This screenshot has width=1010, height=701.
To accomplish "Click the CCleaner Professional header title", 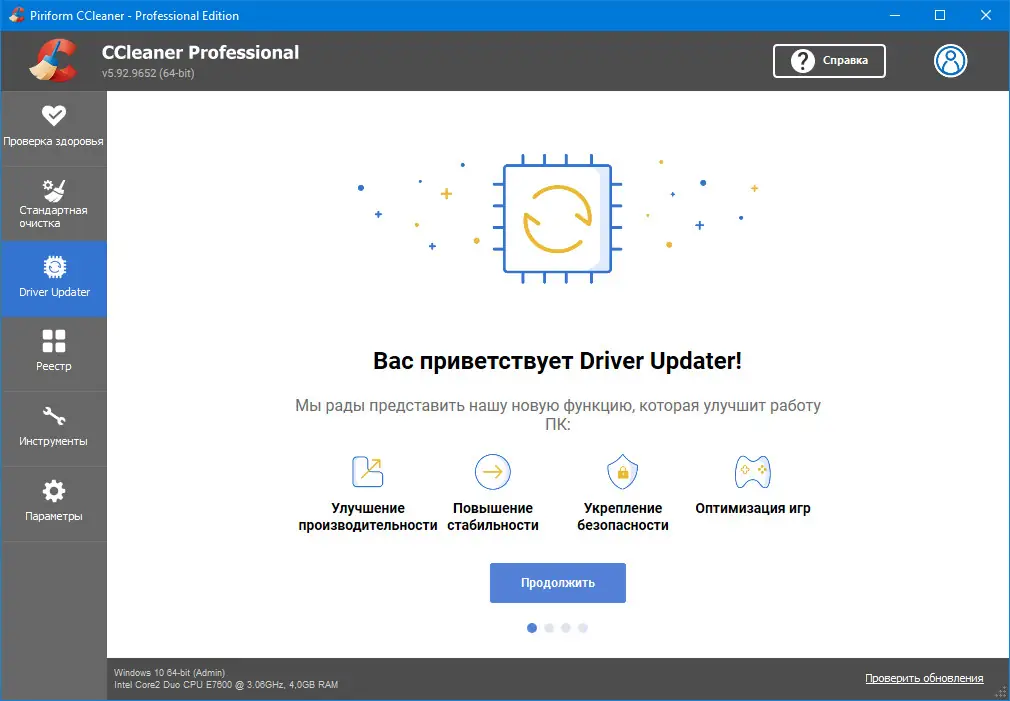I will (200, 52).
